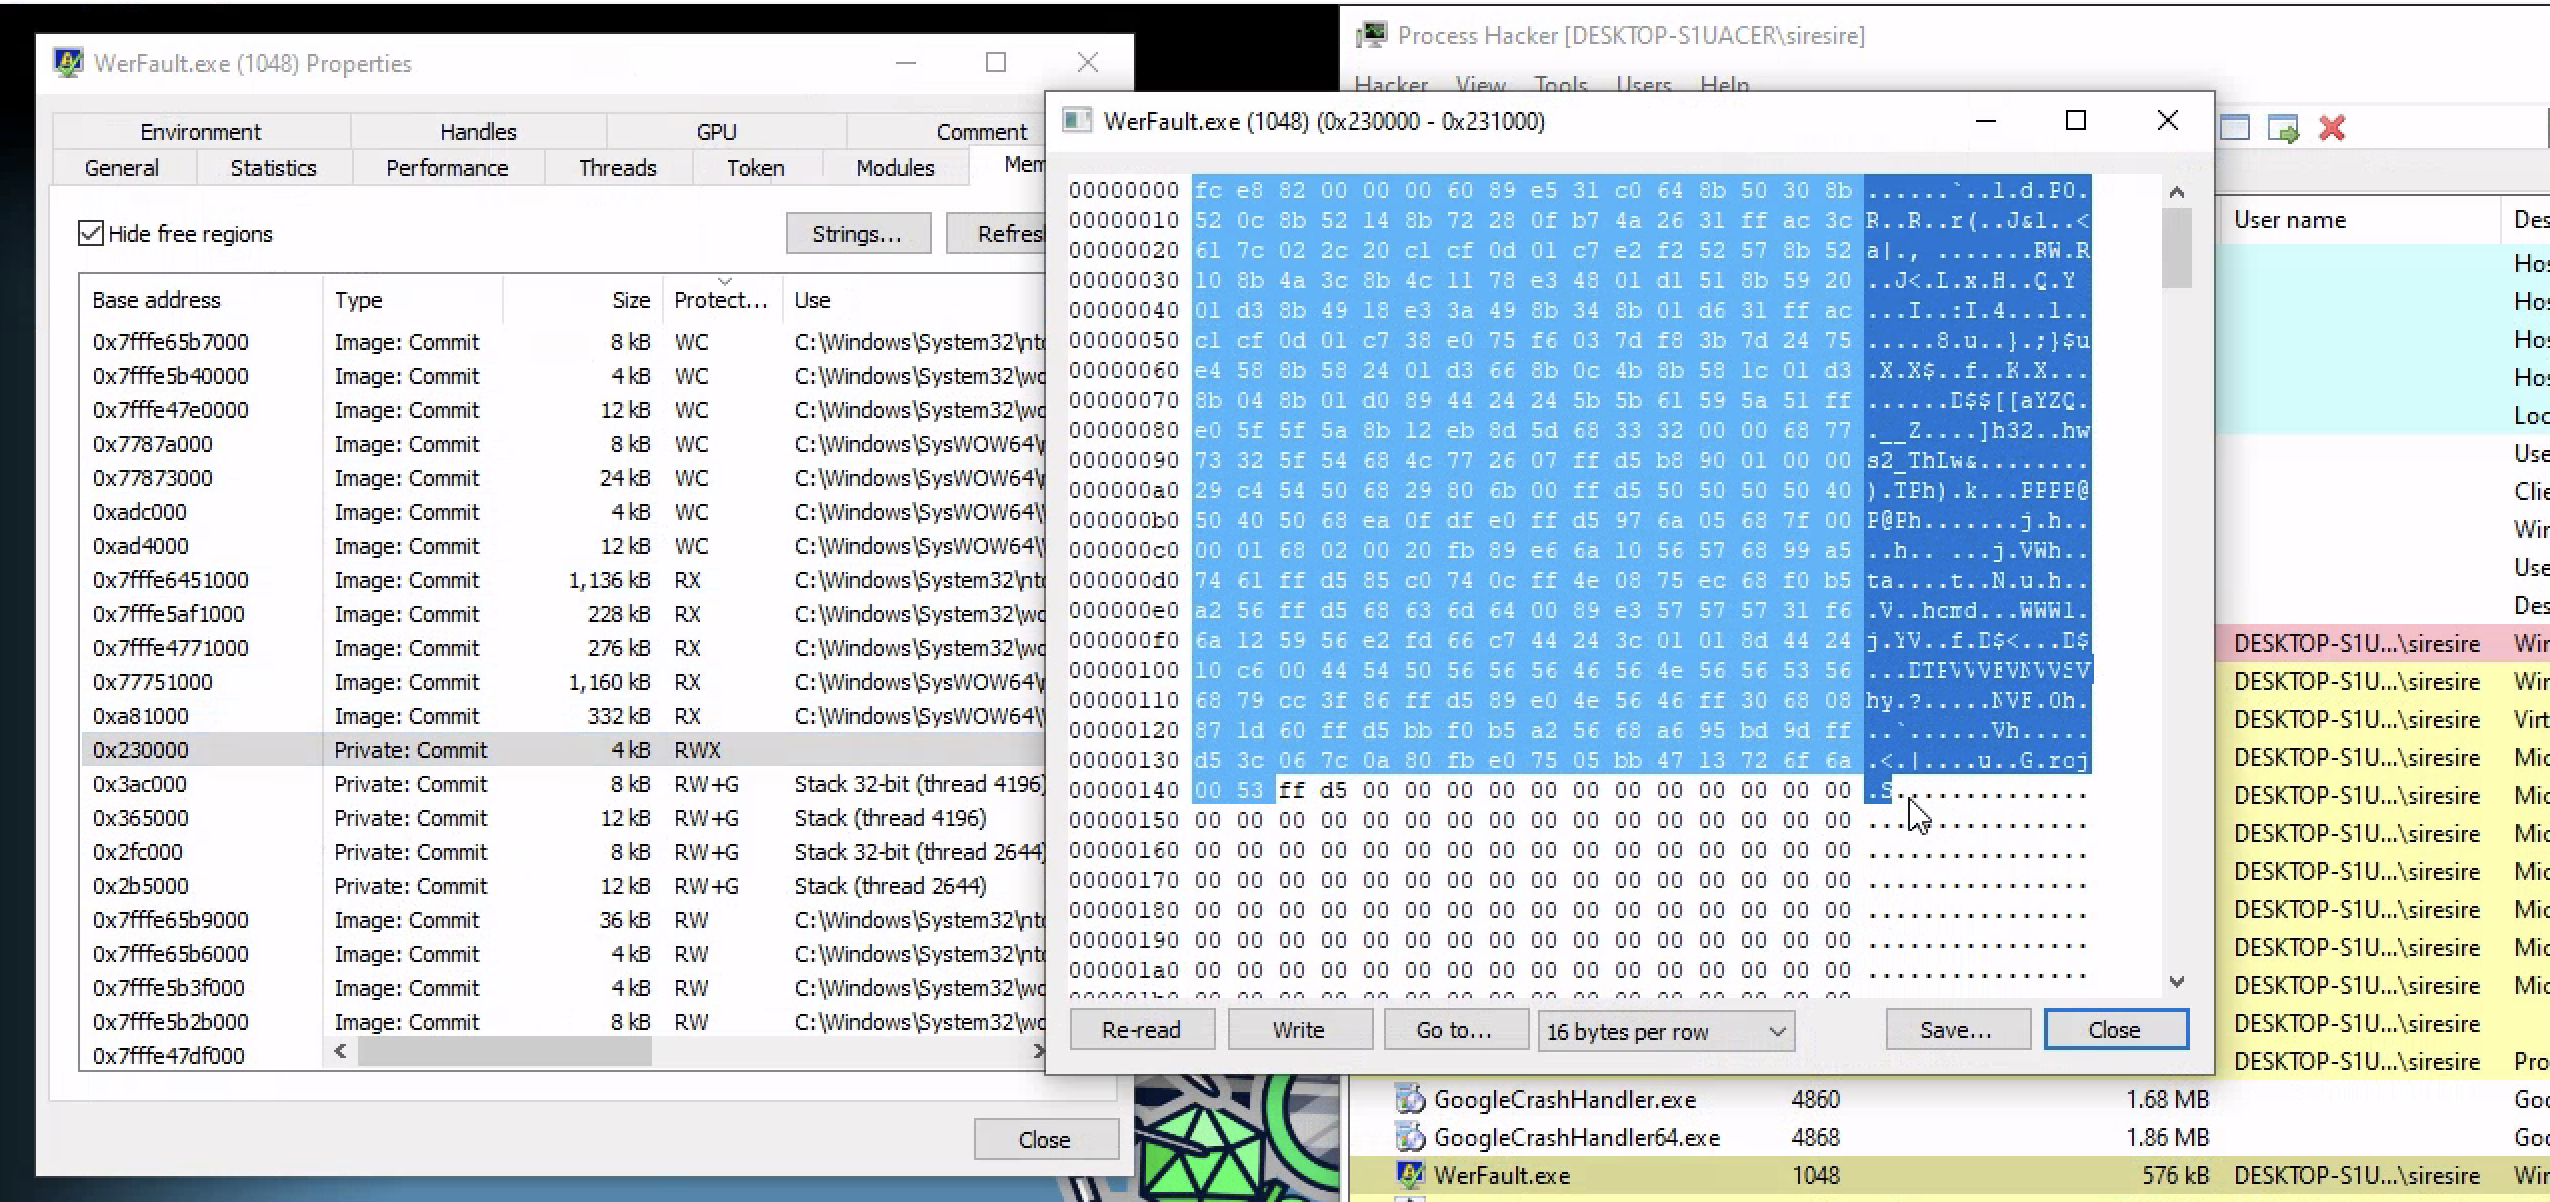Select the General tab
The width and height of the screenshot is (2550, 1202).
(x=122, y=168)
